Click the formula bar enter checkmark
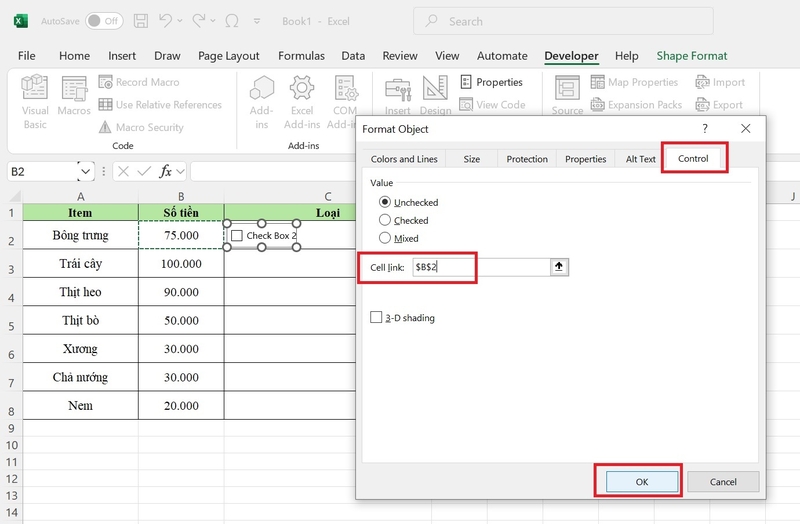Image resolution: width=800 pixels, height=524 pixels. click(144, 171)
